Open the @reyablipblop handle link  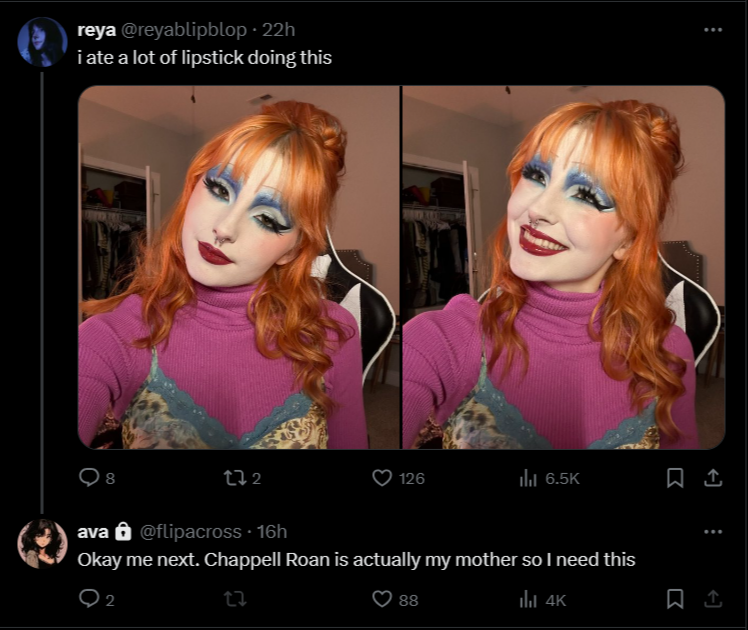click(x=184, y=30)
